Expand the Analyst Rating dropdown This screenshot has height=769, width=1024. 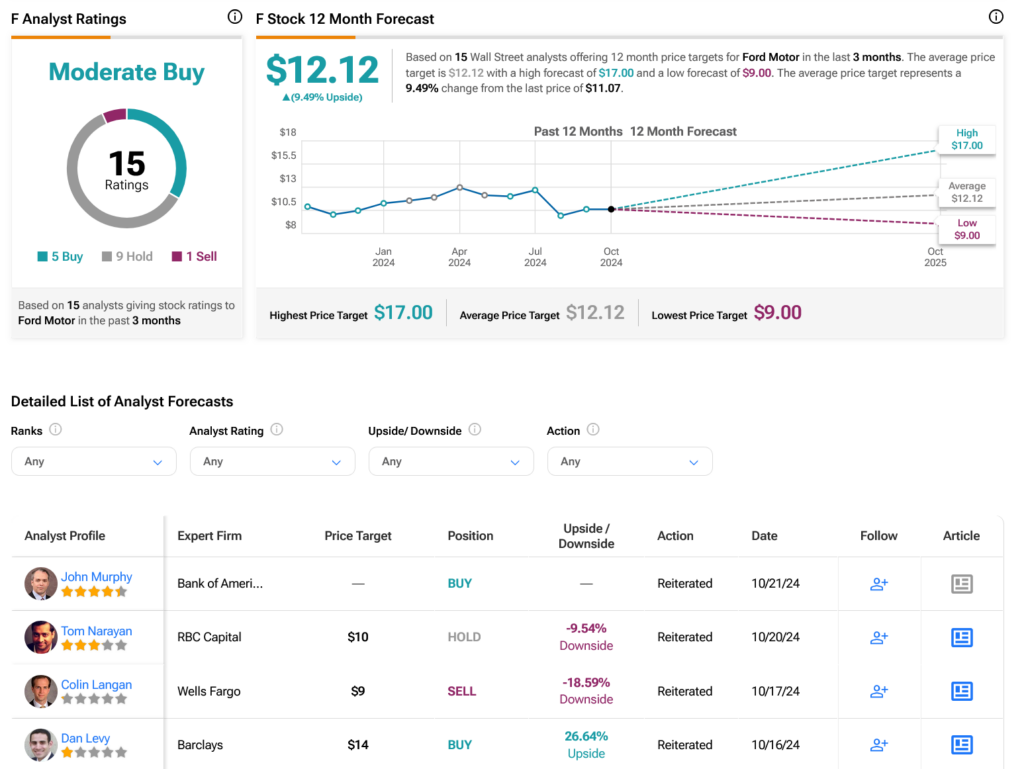coord(272,462)
